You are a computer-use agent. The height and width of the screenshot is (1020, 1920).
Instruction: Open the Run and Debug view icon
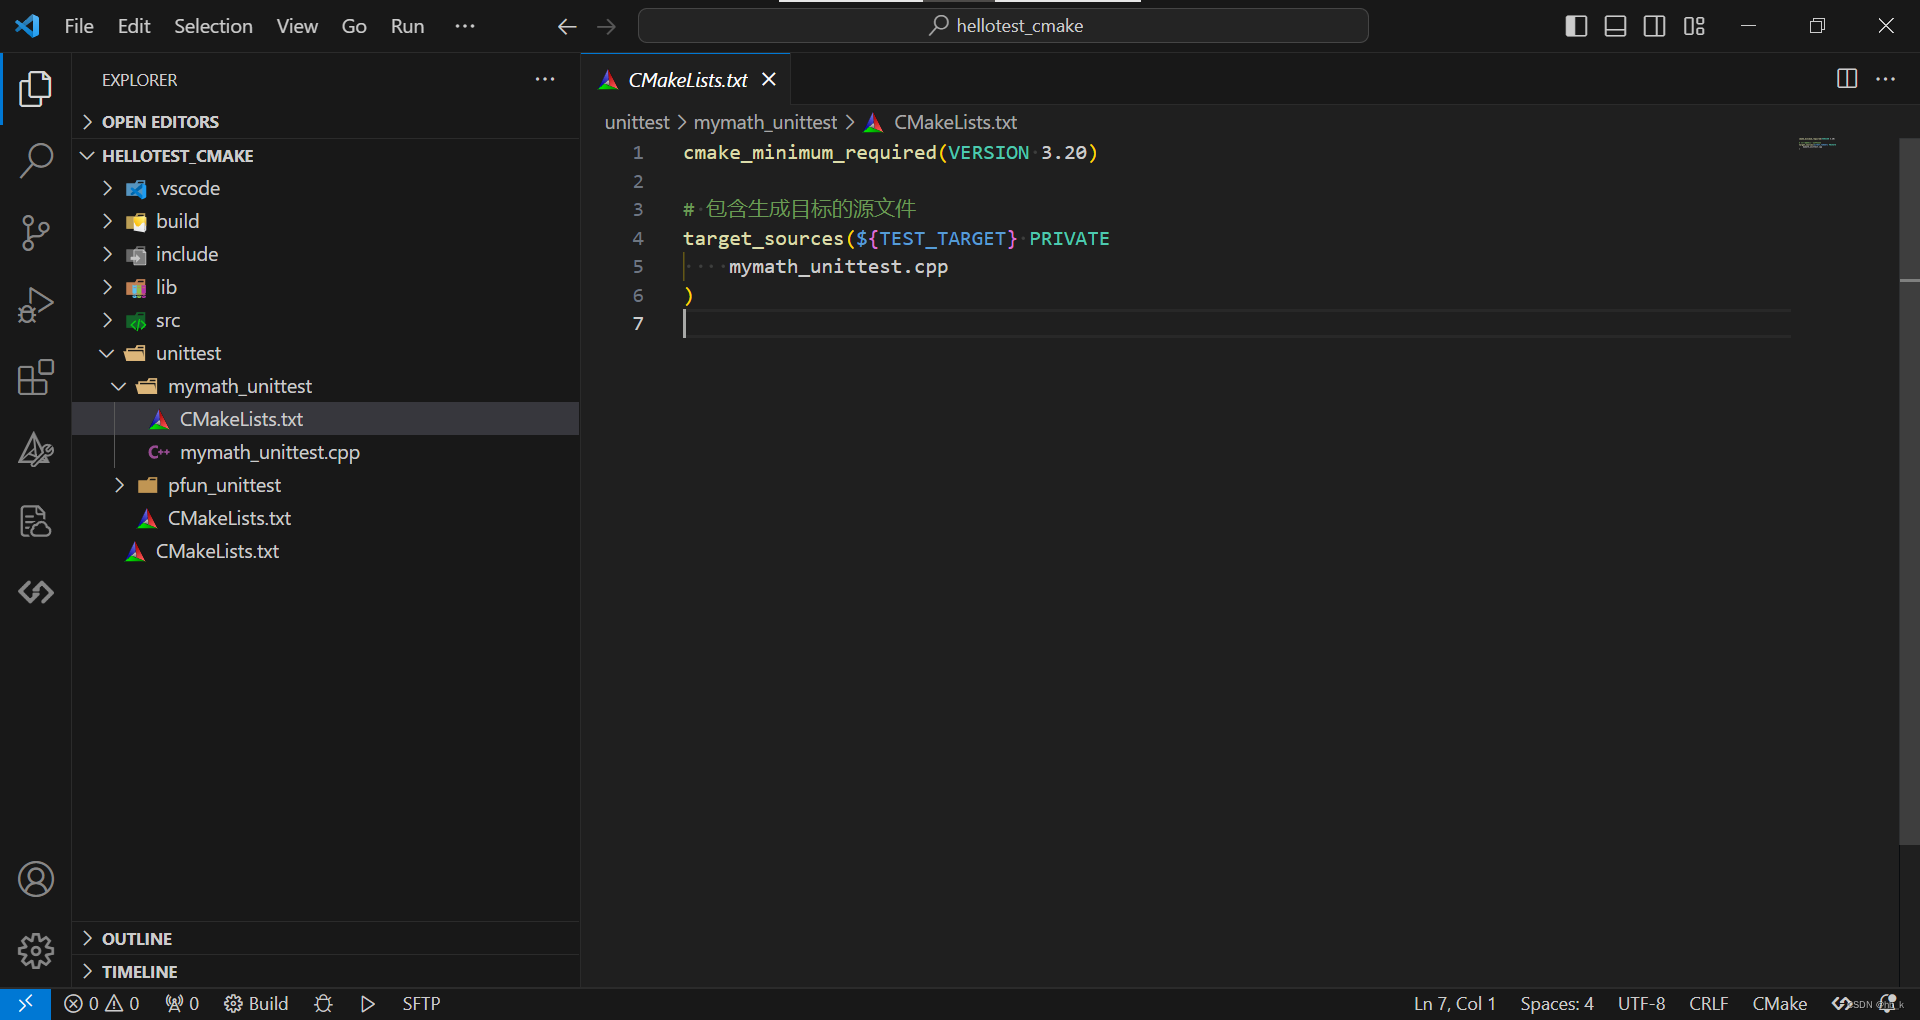[36, 305]
